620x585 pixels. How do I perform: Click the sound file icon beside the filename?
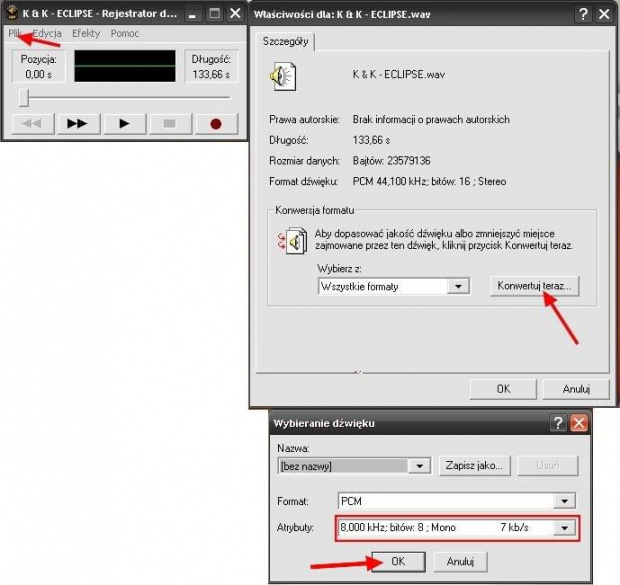coord(282,76)
